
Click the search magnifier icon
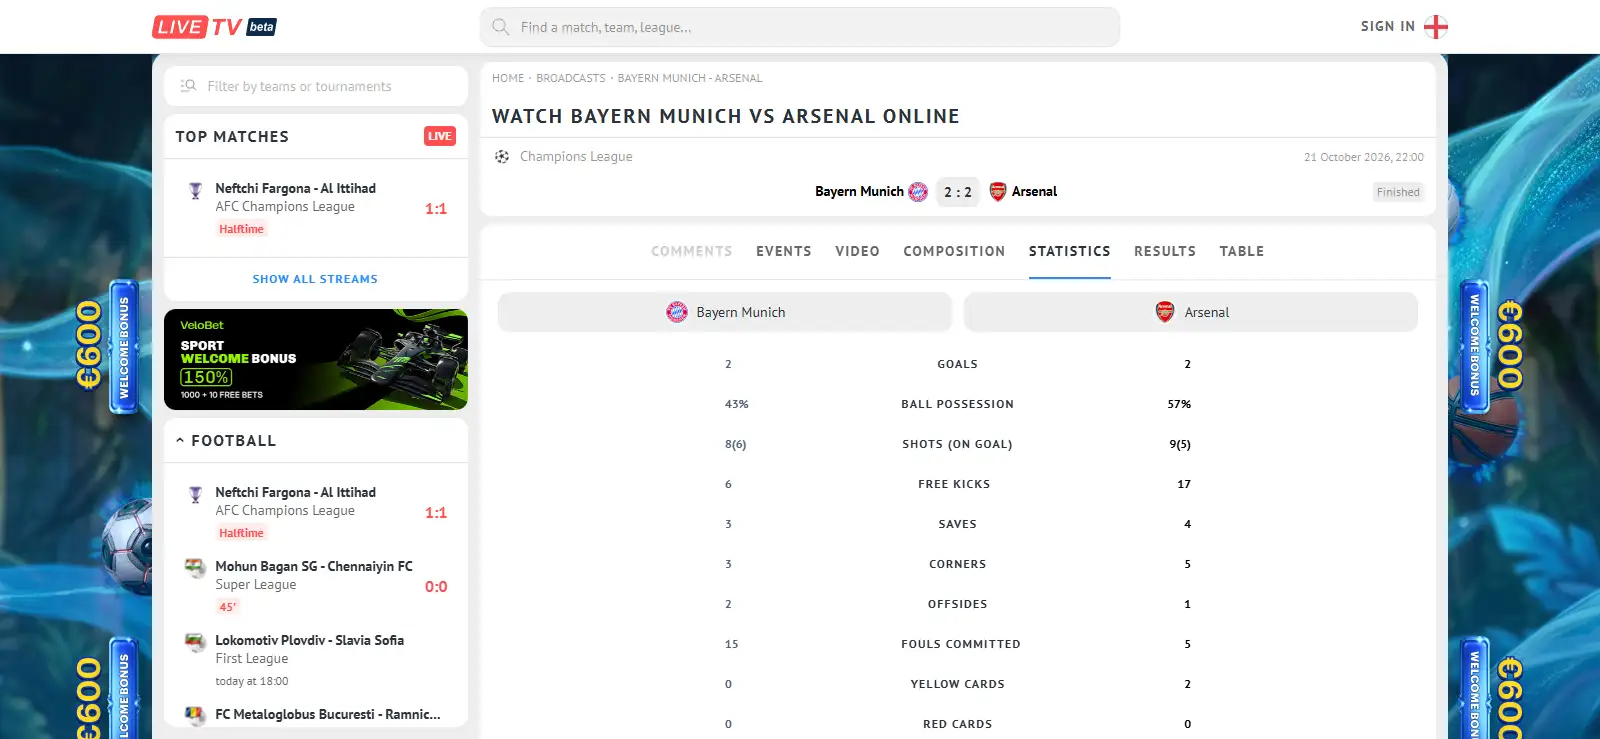501,27
